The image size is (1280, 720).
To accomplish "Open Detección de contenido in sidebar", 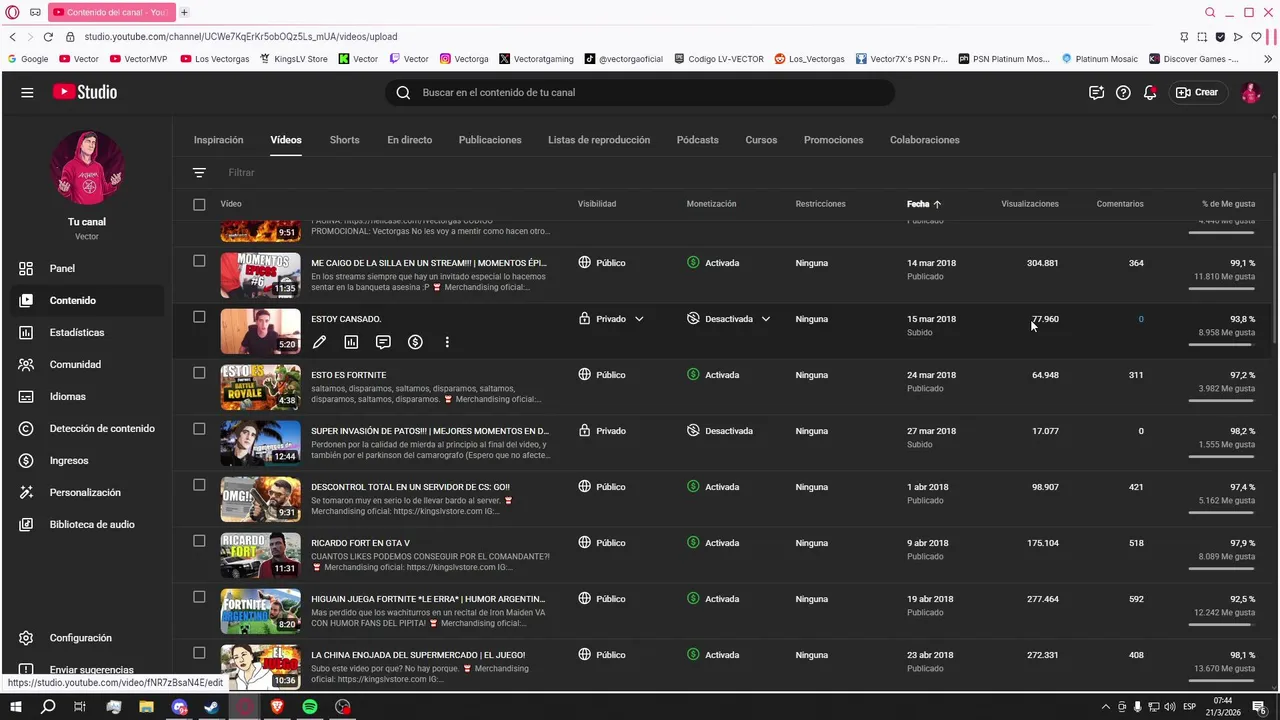I will click(x=86, y=428).
